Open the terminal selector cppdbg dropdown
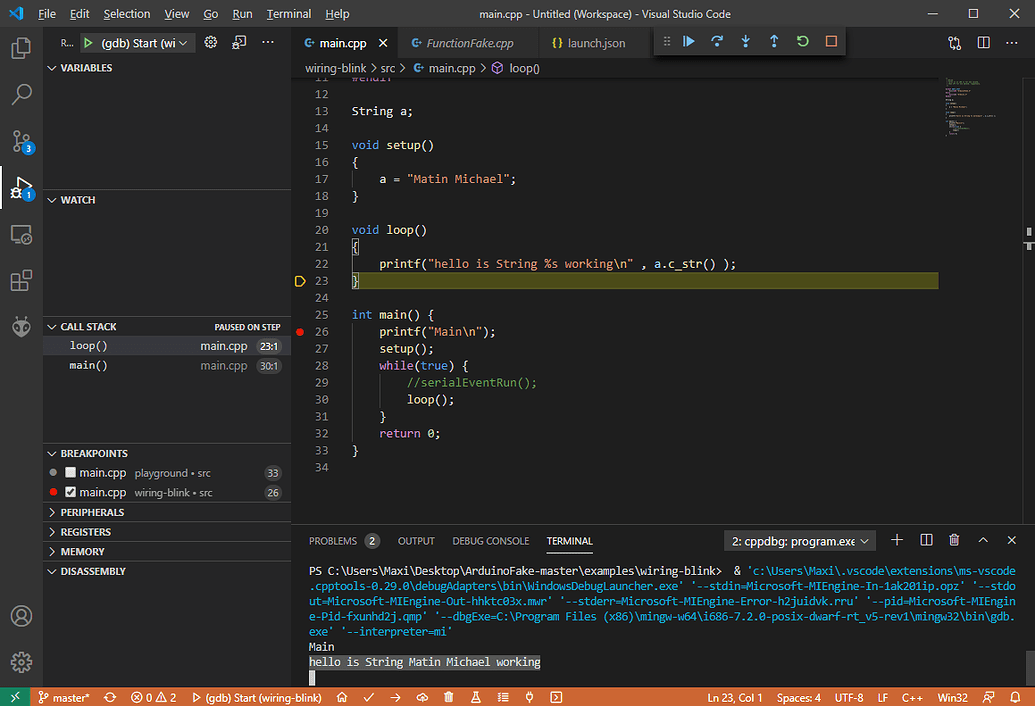The image size is (1035, 706). coord(800,541)
